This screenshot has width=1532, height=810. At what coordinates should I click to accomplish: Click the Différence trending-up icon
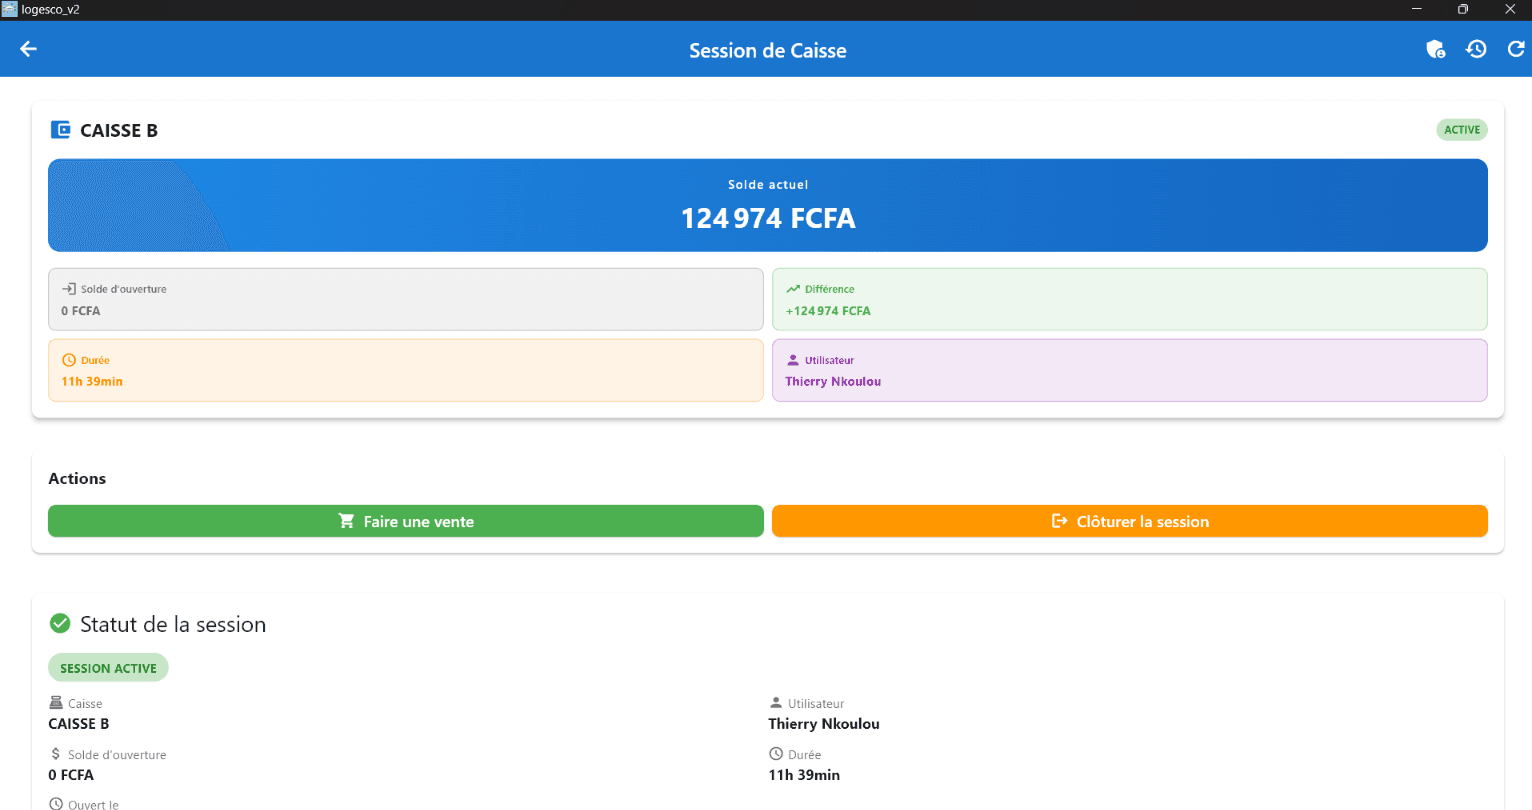tap(793, 289)
